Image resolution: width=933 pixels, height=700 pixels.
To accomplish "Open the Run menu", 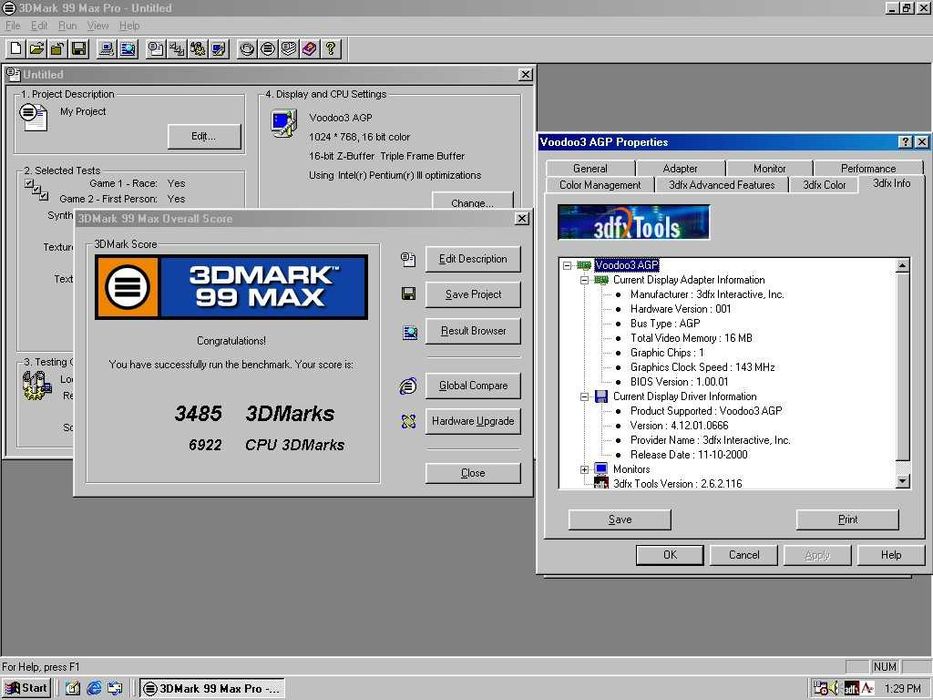I will click(x=67, y=26).
